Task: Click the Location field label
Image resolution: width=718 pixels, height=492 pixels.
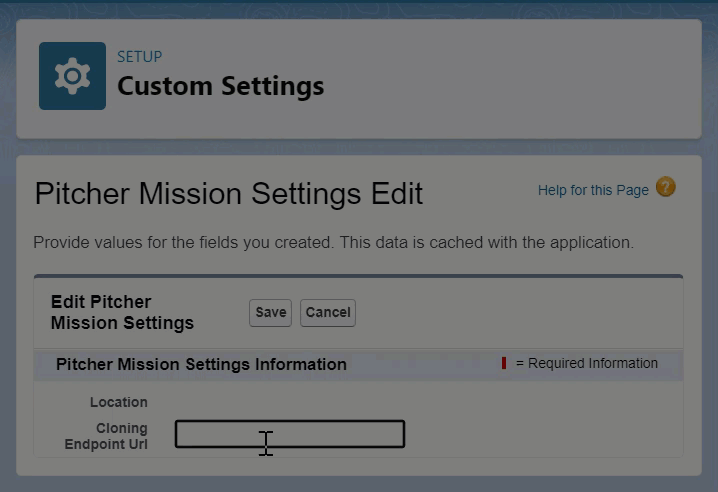Action: point(118,402)
